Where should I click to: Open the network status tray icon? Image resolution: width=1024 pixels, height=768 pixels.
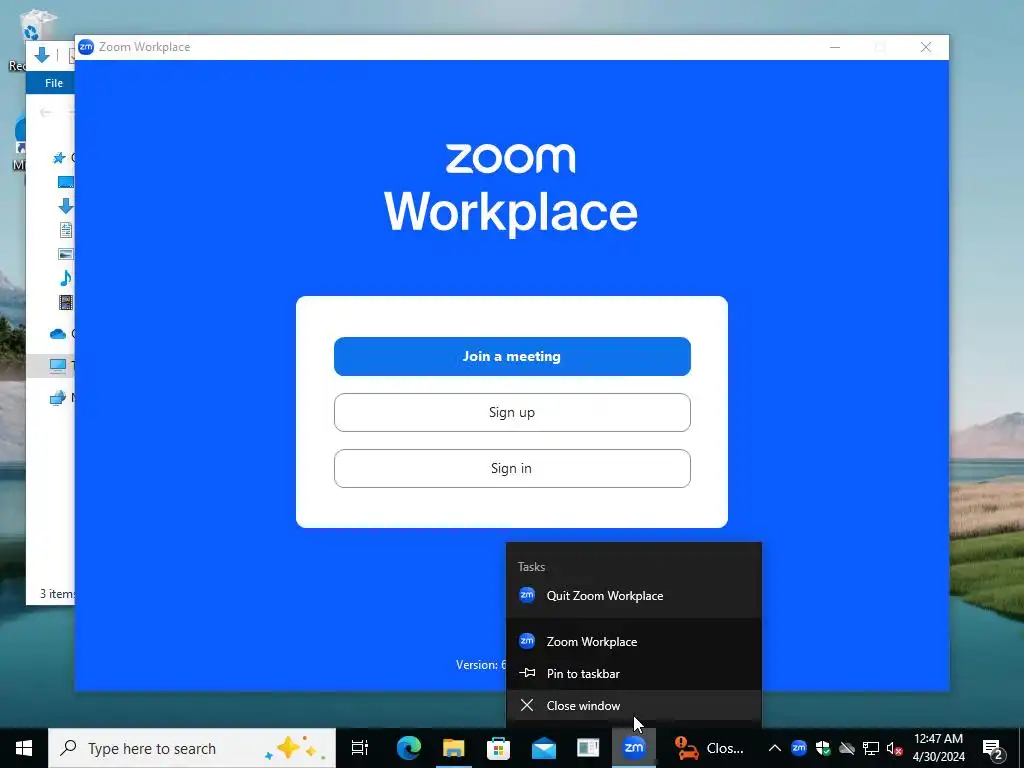click(x=871, y=748)
